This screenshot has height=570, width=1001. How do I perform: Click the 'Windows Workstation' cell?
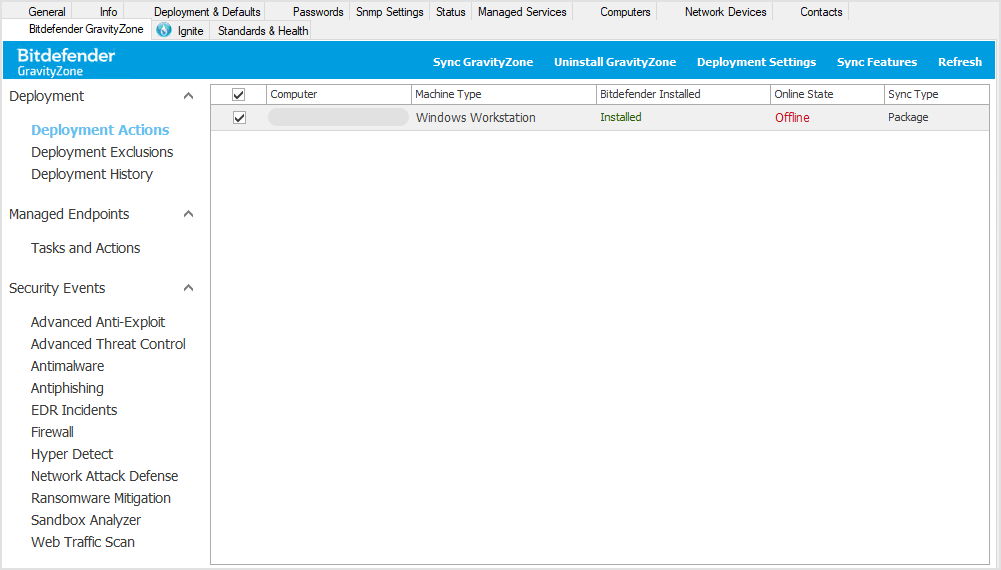(x=476, y=117)
